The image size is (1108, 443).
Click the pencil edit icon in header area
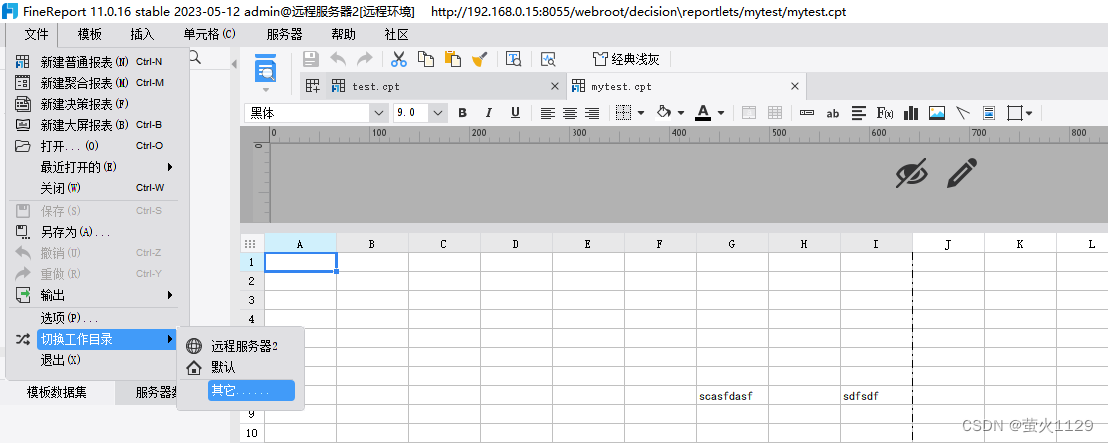pos(962,173)
